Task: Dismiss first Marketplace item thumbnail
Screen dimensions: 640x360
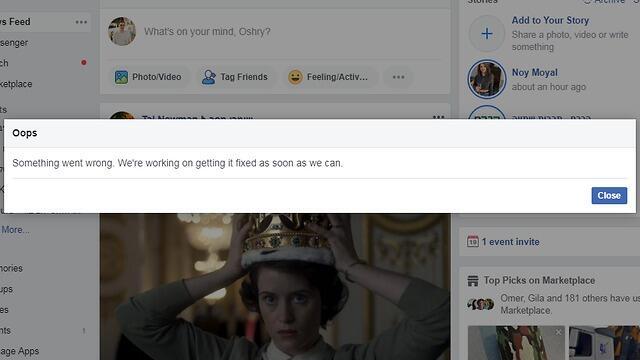Action: 558,332
